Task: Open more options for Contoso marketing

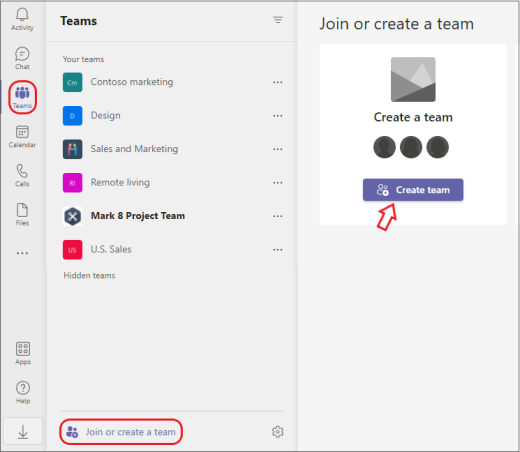Action: click(x=278, y=82)
